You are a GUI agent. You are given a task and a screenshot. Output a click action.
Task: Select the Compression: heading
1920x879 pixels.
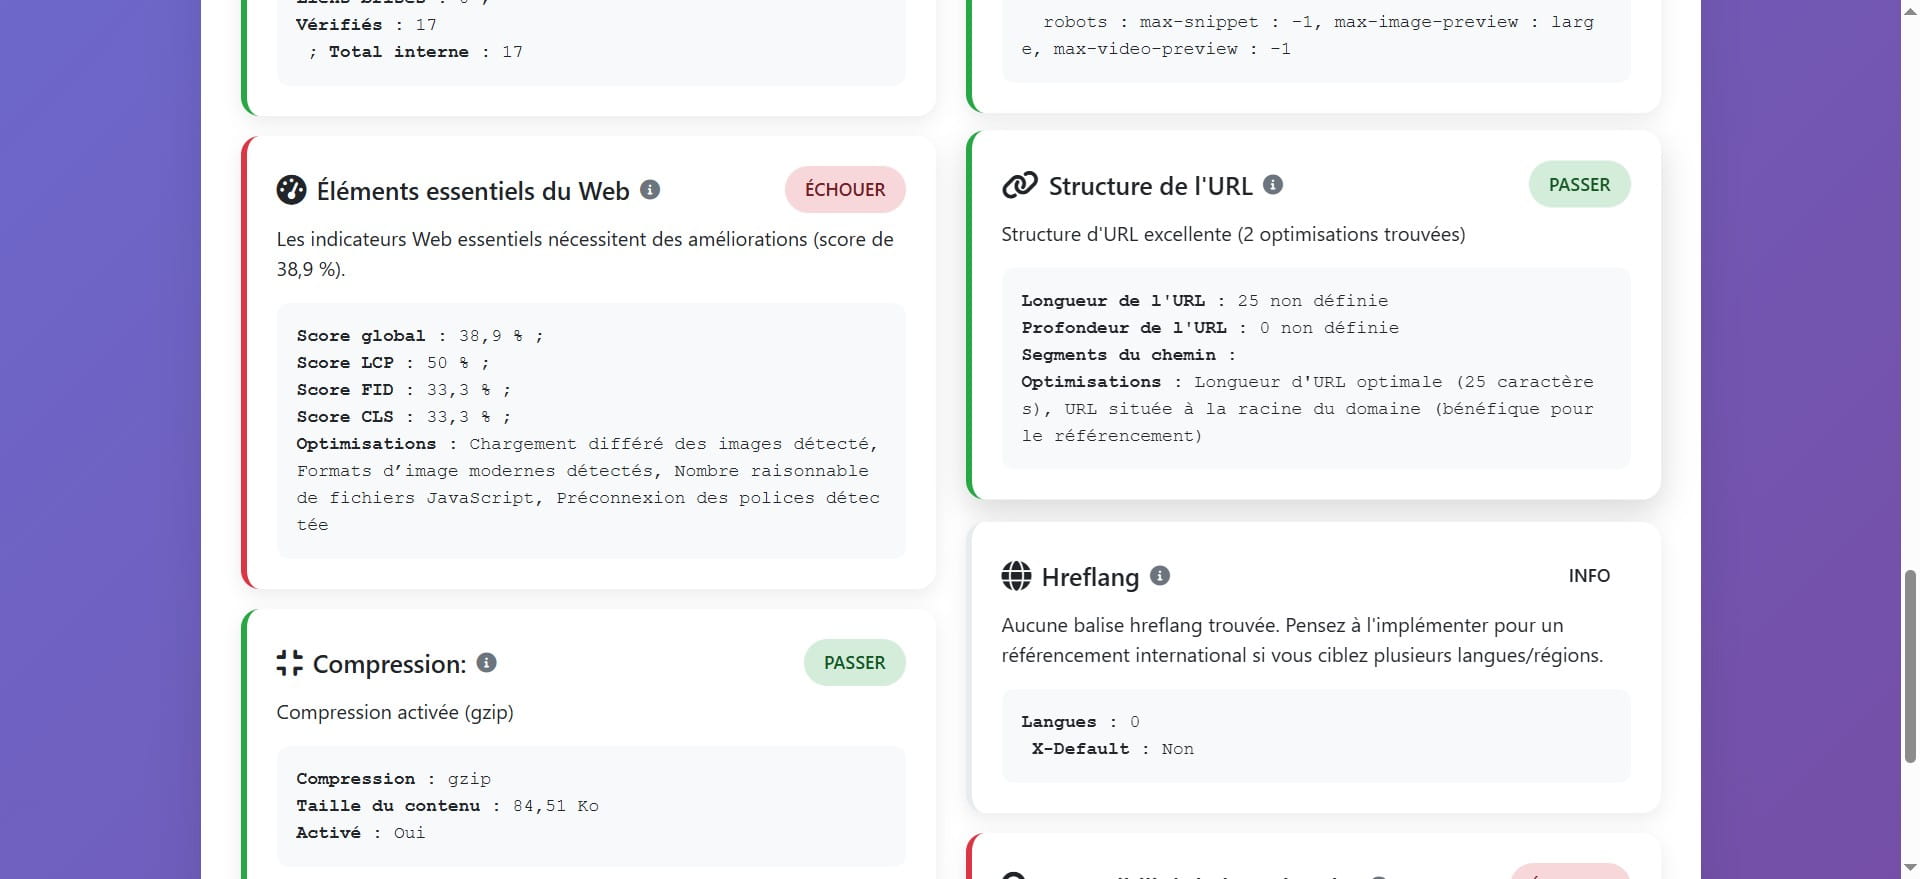click(389, 663)
